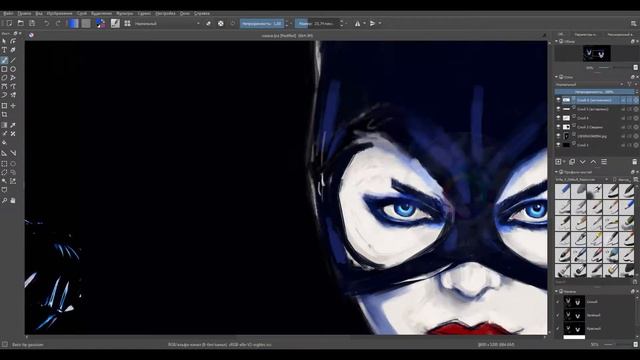Screen dimensions: 640x360
Task: Select the Zoom magnifier tool
Action: point(4,200)
